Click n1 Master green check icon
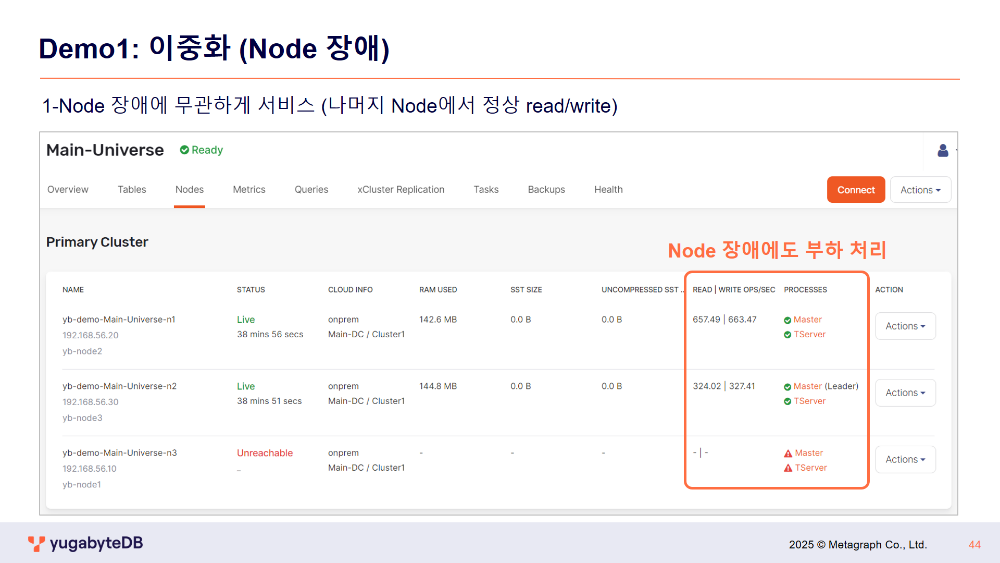Screen dimensions: 1000x563 (x=788, y=320)
